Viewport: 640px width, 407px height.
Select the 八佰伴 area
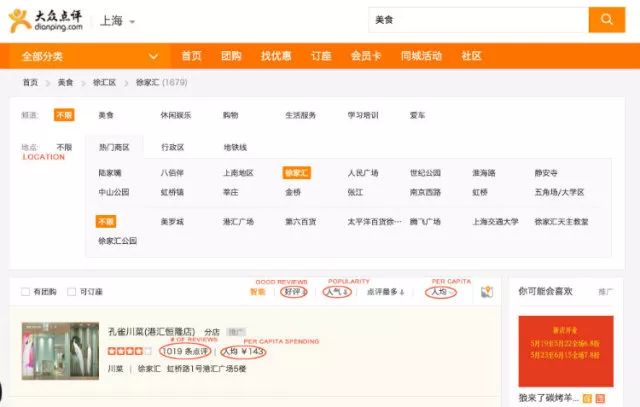tap(172, 173)
